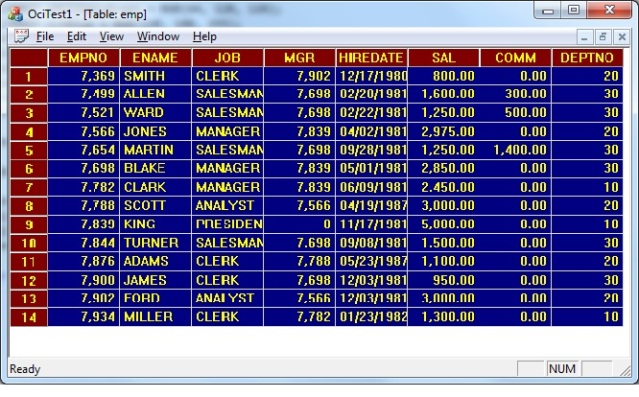Viewport: 639px width, 397px height.
Task: Click the TURNER name cell
Action: coord(155,243)
